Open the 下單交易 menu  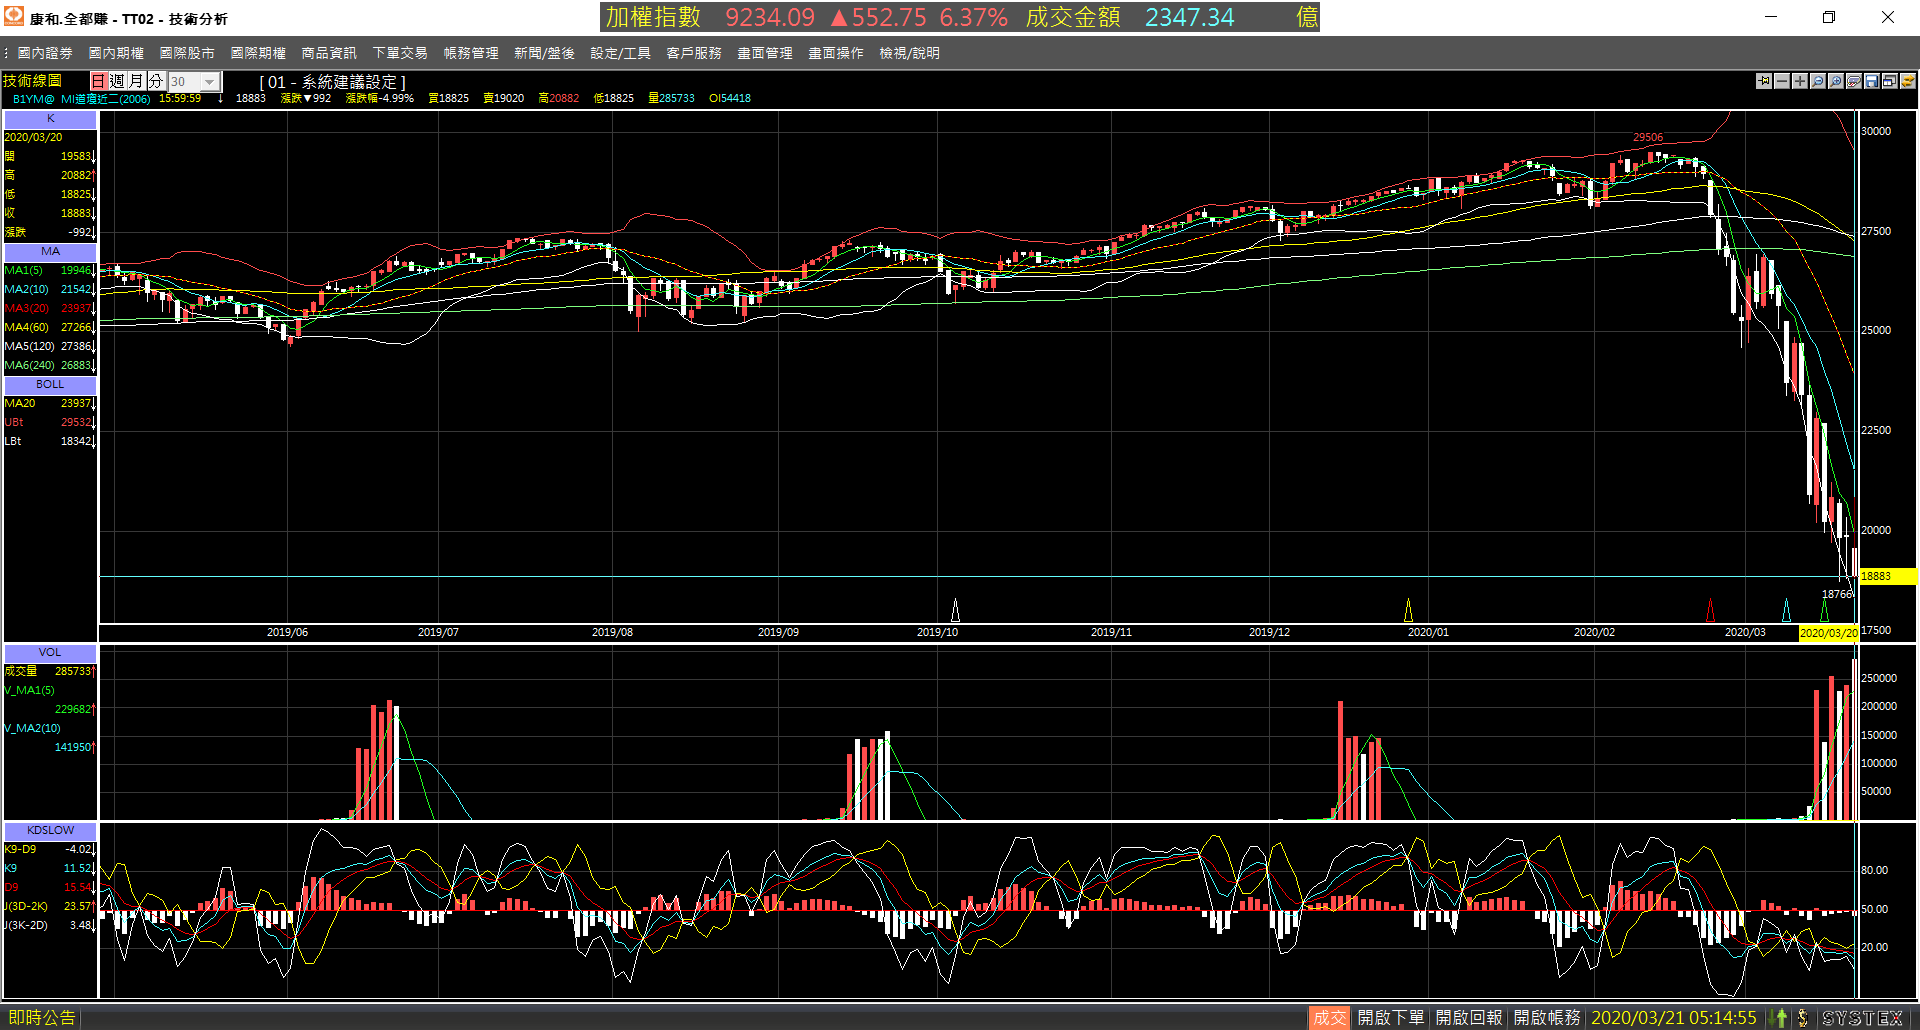point(400,53)
